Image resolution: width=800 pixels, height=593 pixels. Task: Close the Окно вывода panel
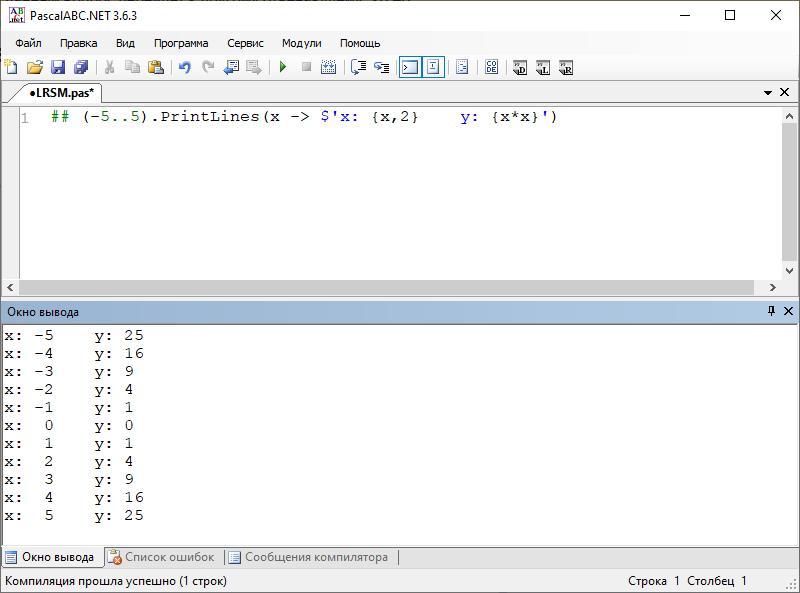point(788,311)
